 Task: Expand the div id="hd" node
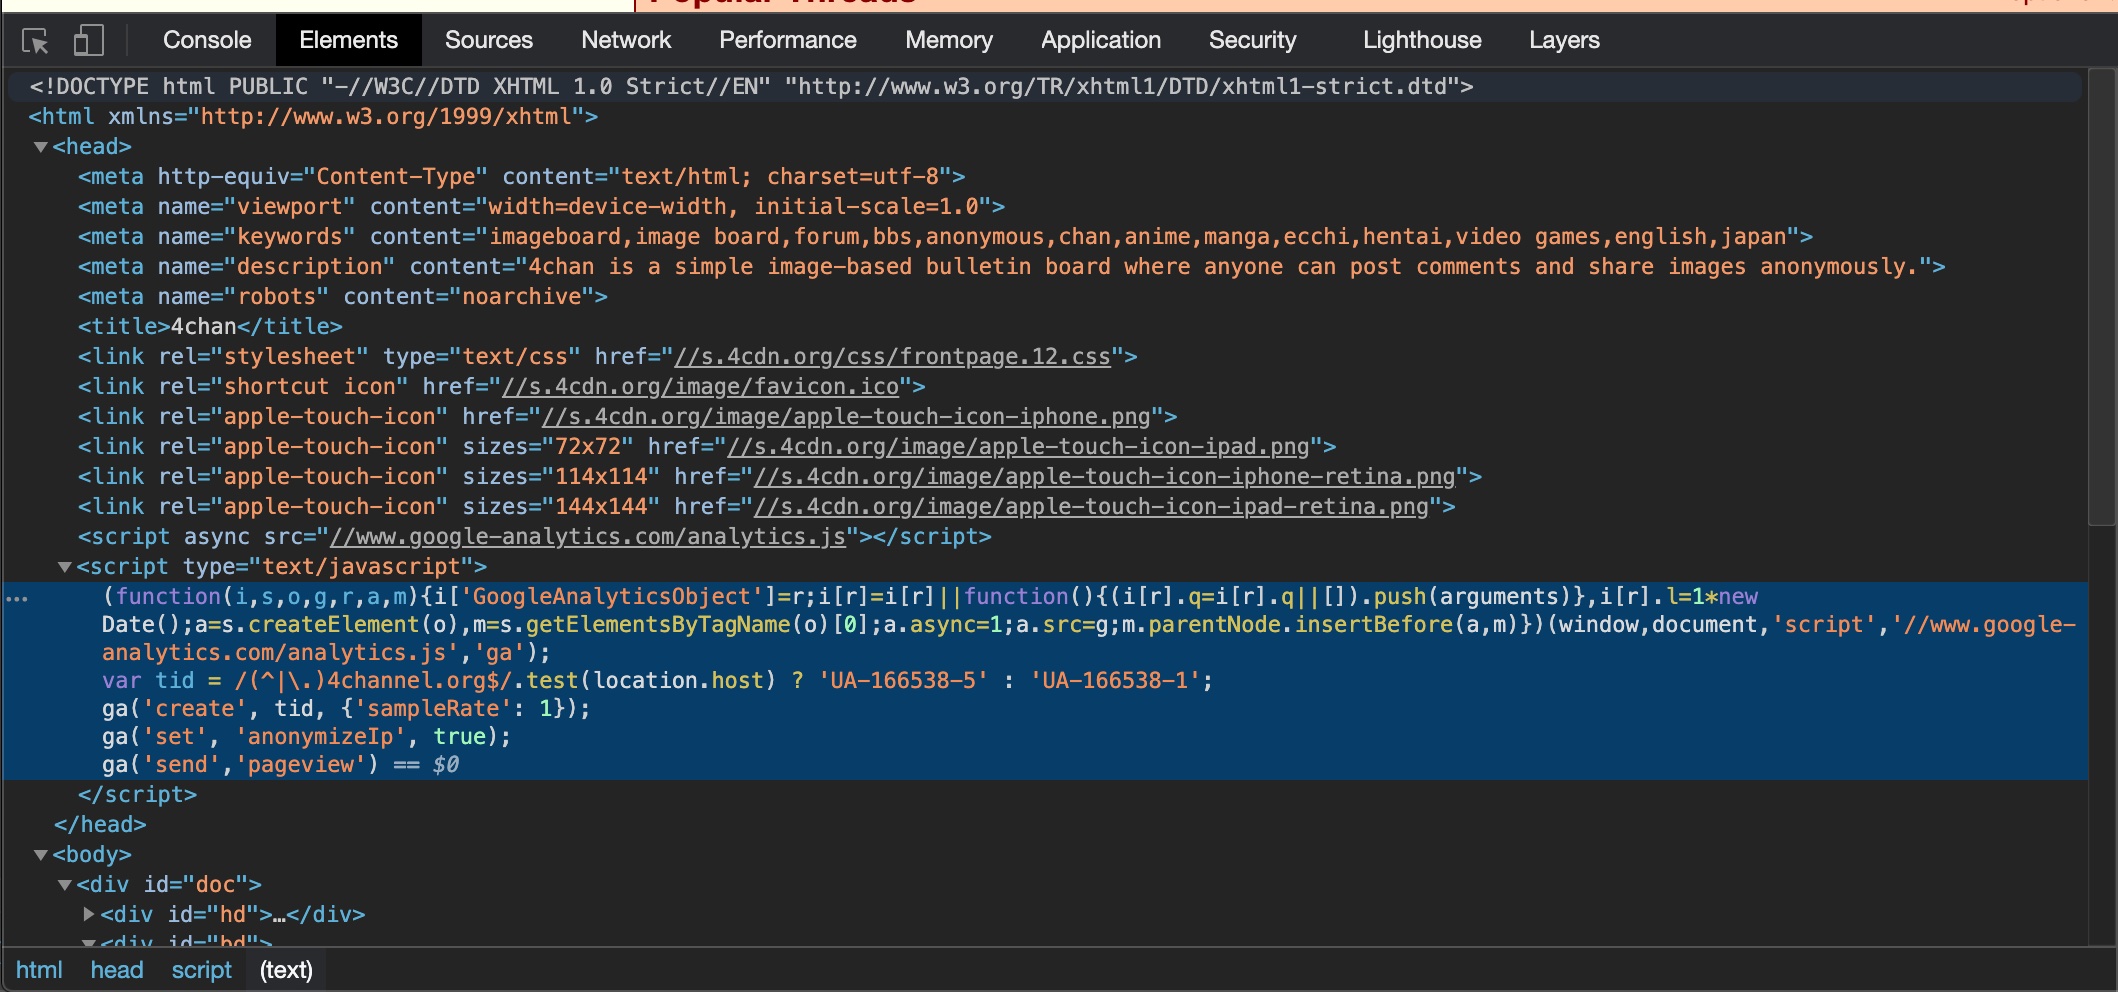coord(89,914)
